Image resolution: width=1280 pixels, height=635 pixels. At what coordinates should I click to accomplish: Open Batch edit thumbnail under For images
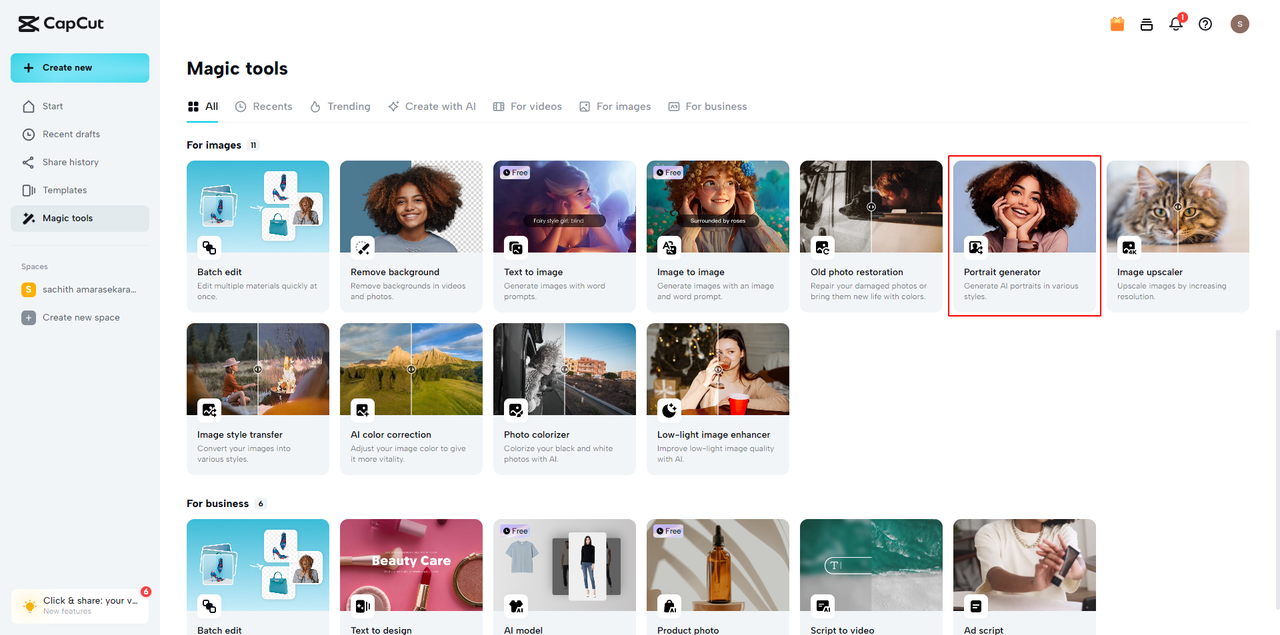(258, 206)
